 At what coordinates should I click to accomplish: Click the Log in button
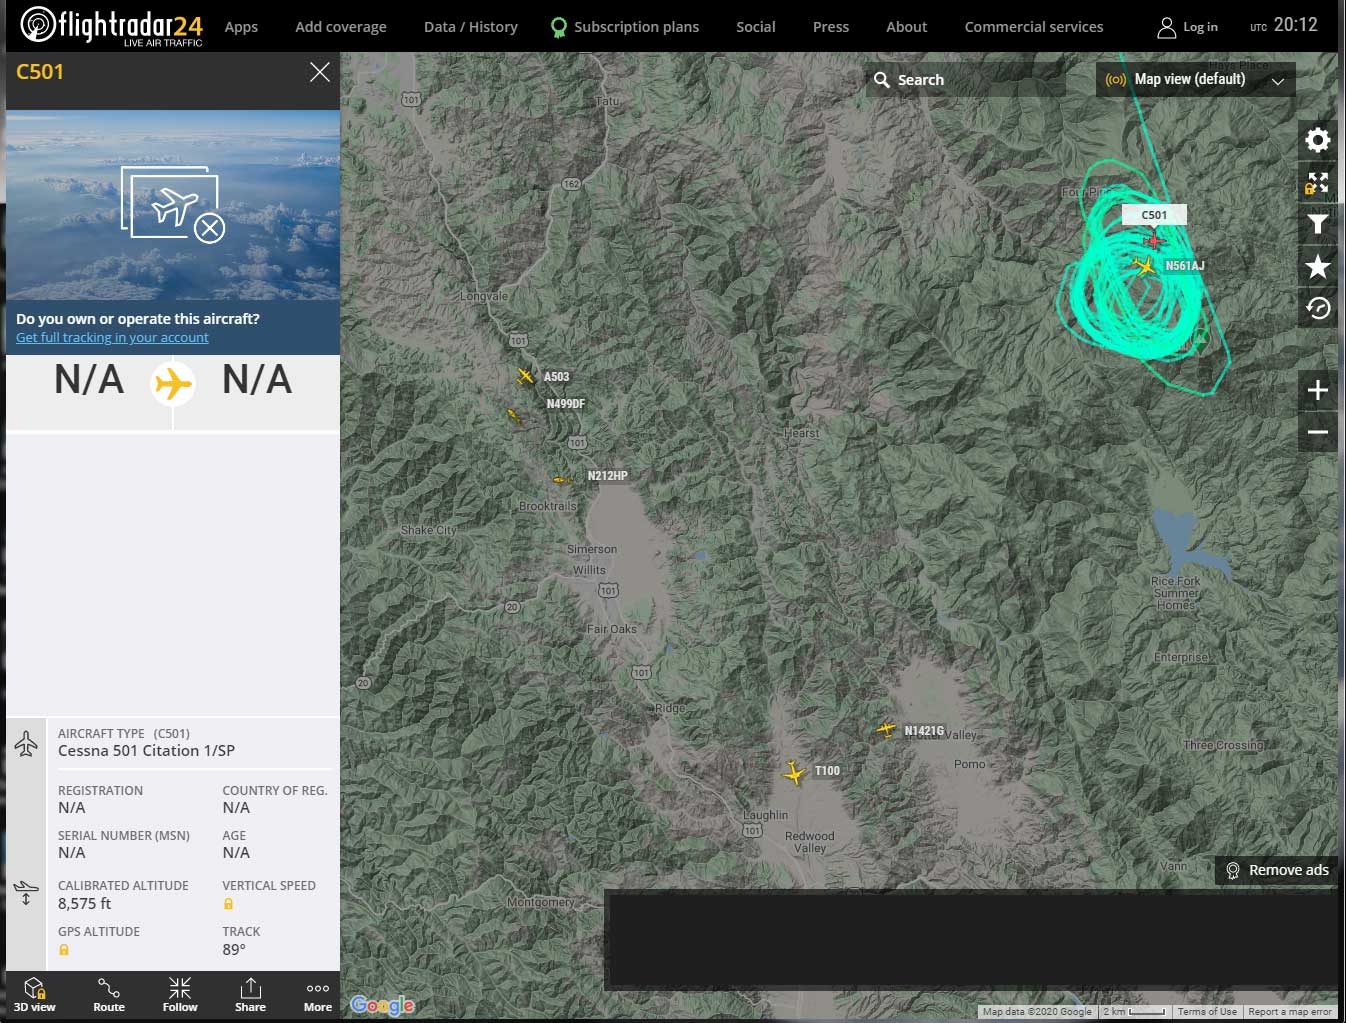[1188, 27]
